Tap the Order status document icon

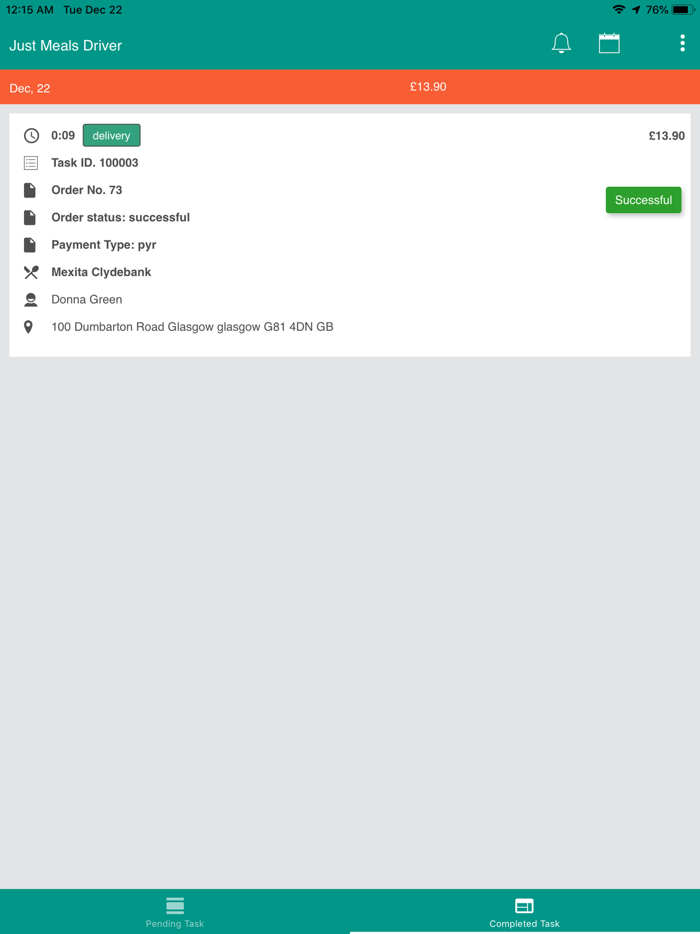click(x=30, y=217)
